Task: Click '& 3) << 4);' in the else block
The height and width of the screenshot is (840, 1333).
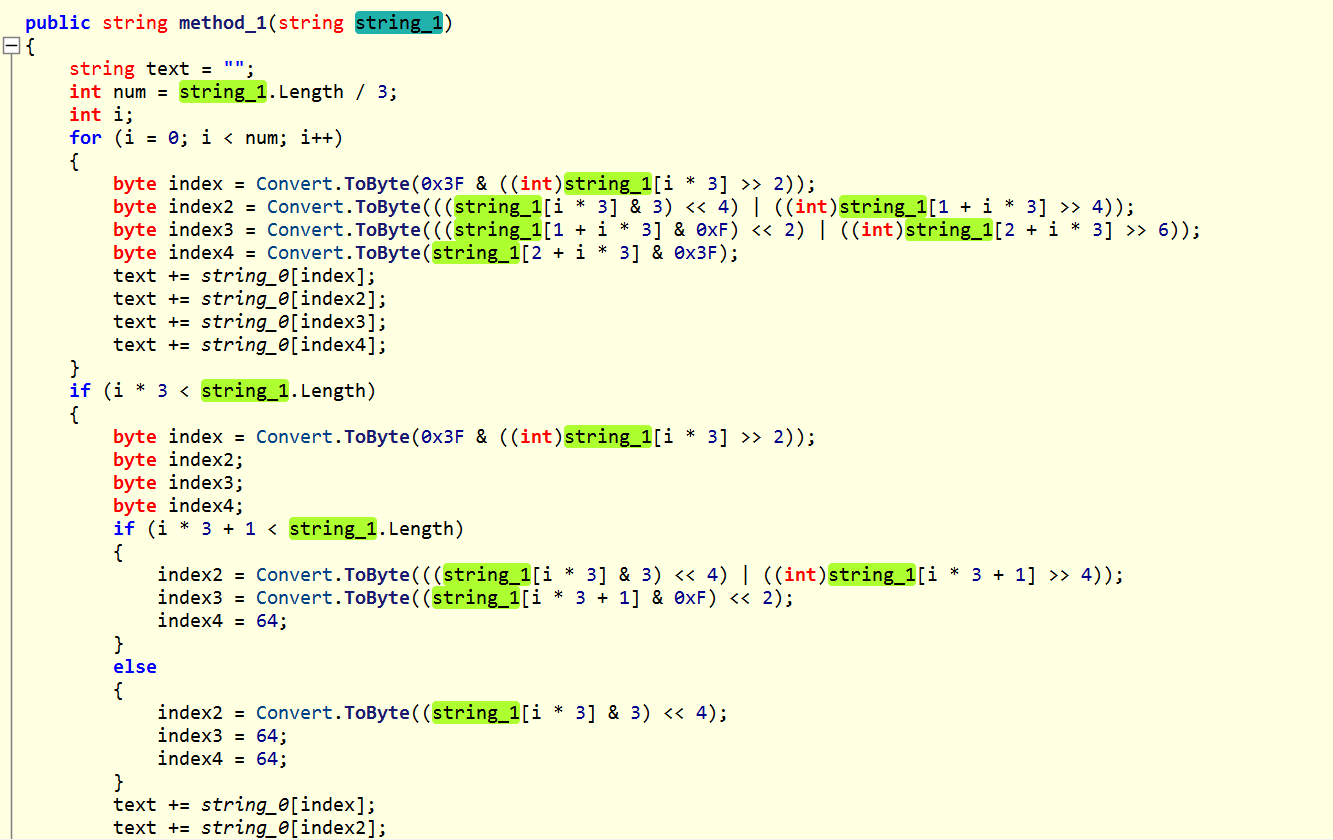Action: pyautogui.click(x=668, y=713)
